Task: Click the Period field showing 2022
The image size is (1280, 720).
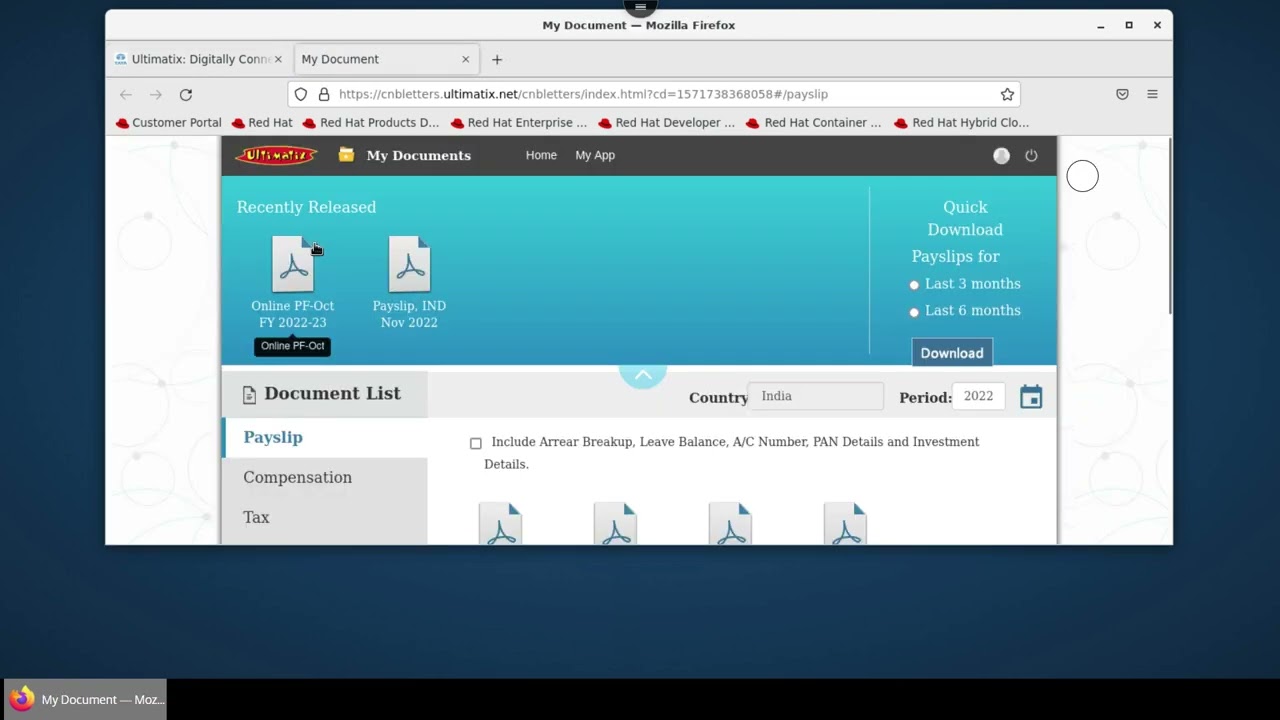Action: point(978,396)
